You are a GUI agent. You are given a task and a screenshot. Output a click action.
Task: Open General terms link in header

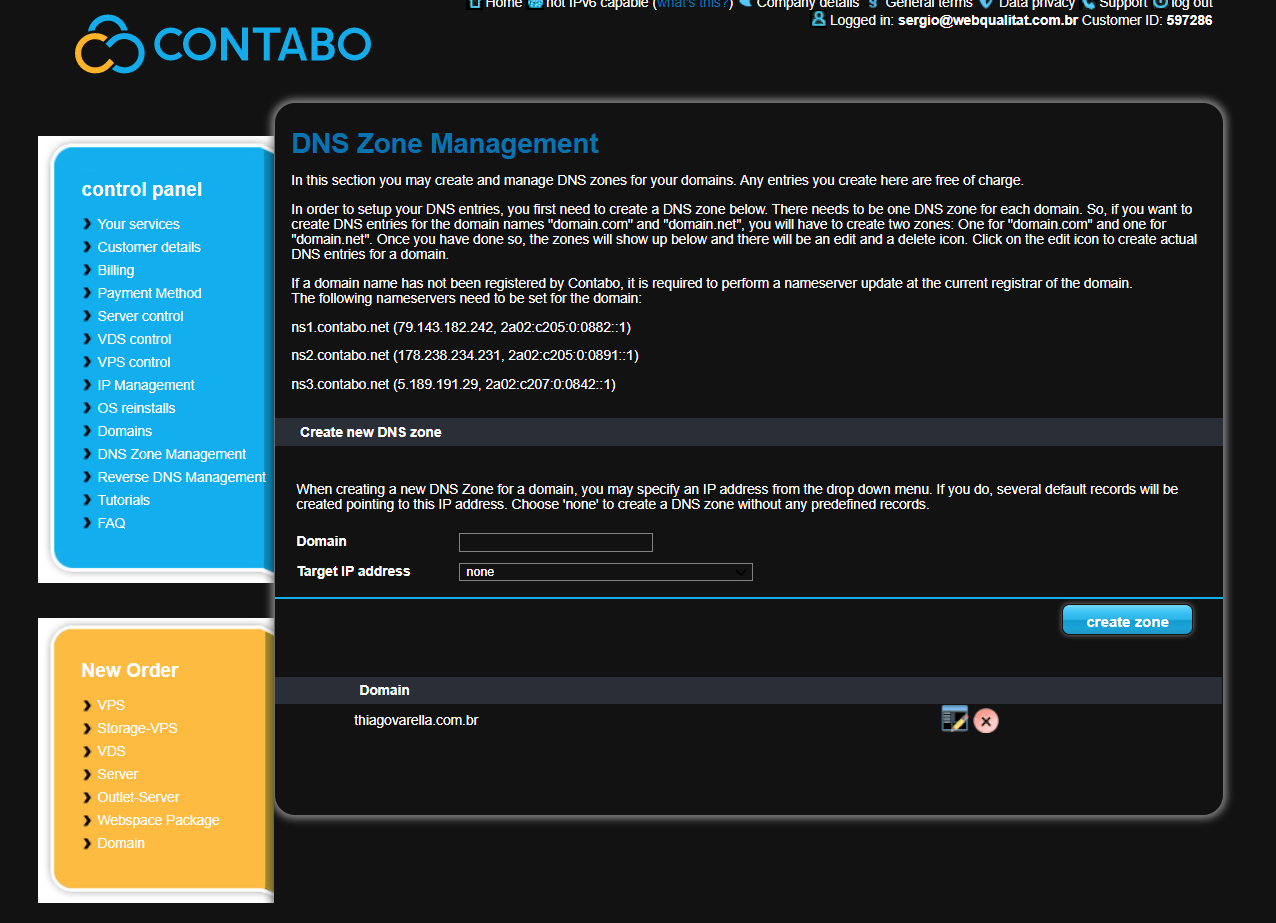coord(928,4)
